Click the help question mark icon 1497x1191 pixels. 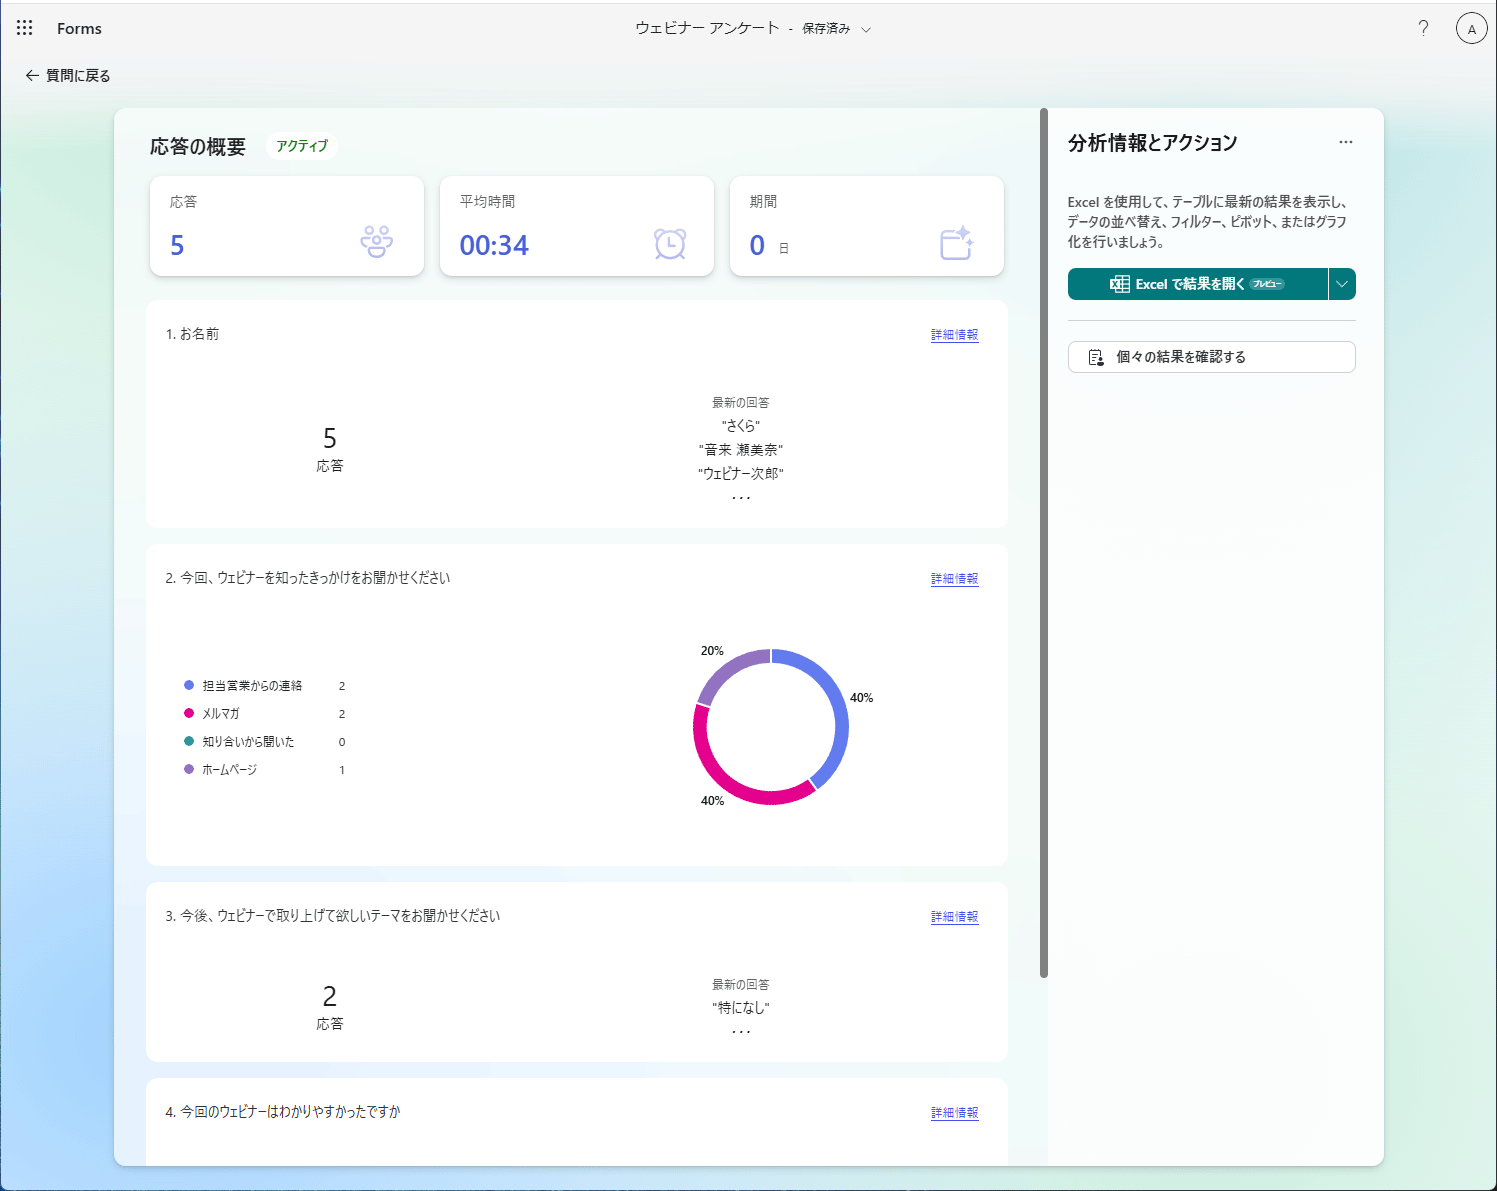[x=1423, y=28]
